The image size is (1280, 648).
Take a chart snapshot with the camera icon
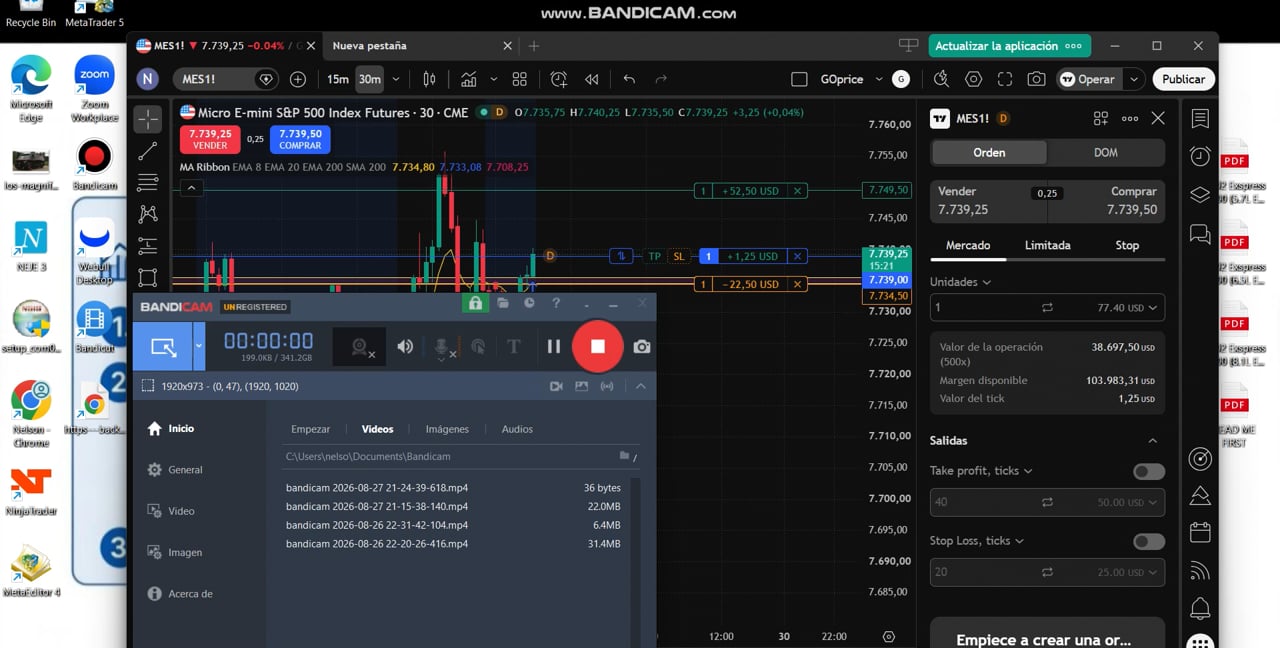[x=1037, y=79]
